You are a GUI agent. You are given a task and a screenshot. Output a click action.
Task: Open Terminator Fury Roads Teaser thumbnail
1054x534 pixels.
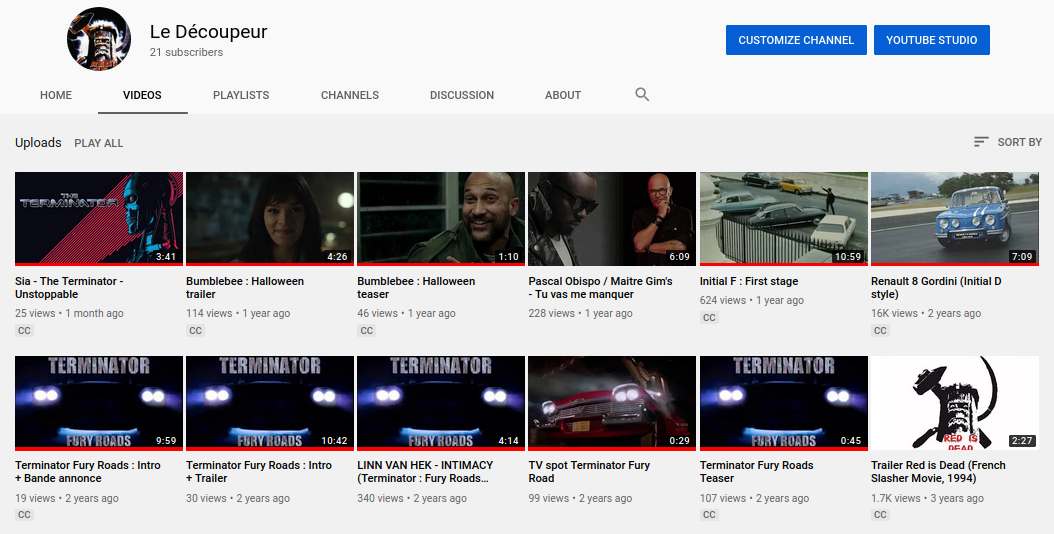(783, 403)
